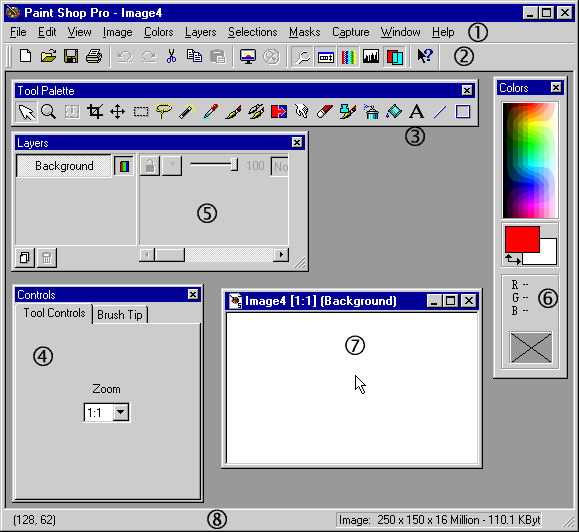Click the Redo arrow icon

148,56
